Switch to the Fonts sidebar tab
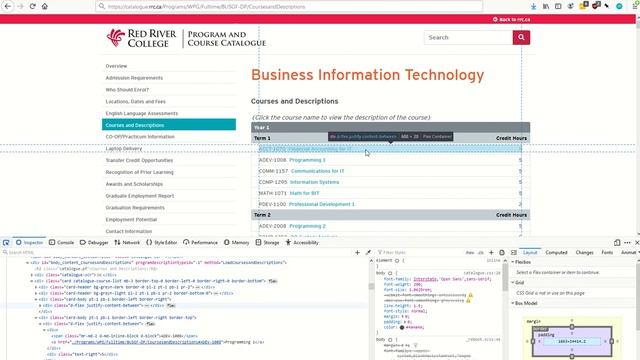This screenshot has height=360, width=640. coord(607,253)
